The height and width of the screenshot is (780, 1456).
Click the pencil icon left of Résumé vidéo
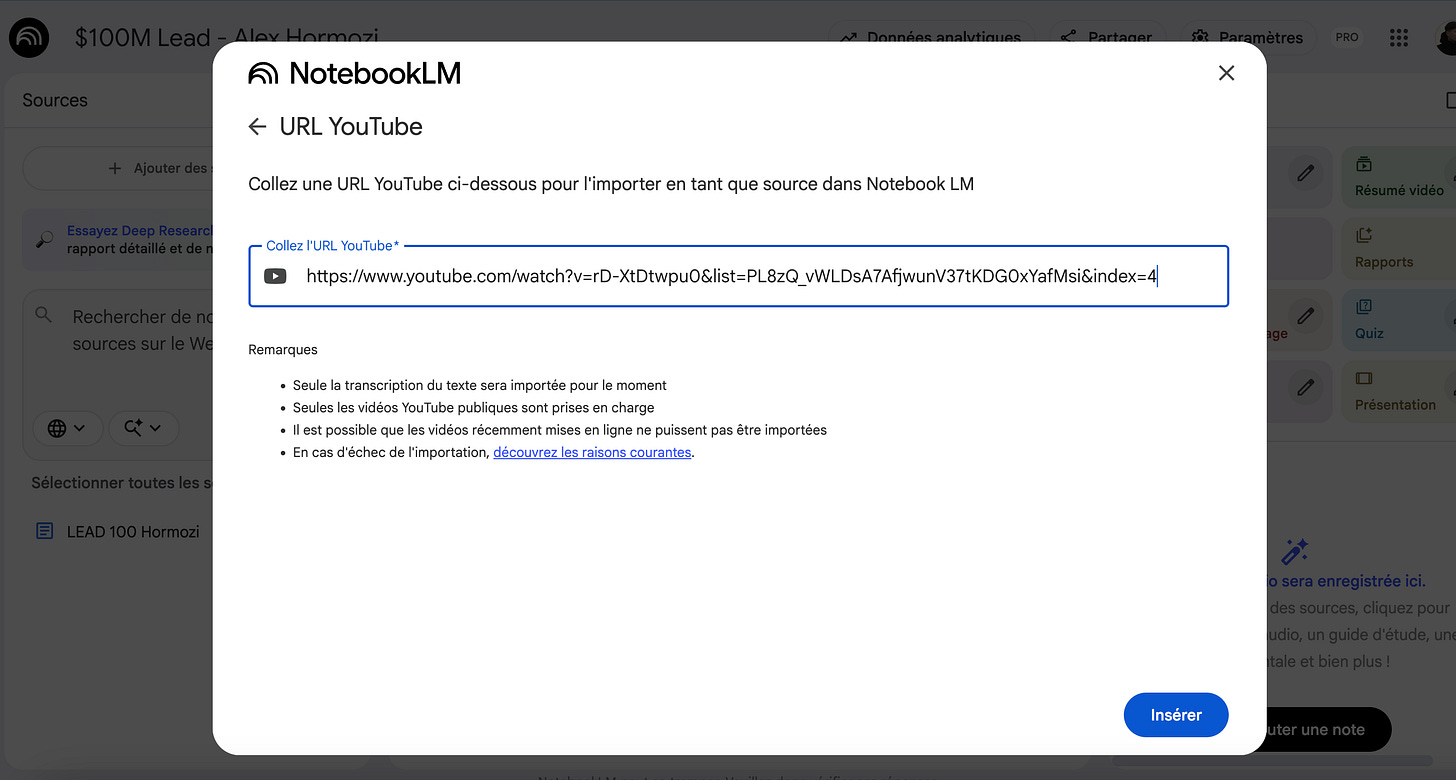(x=1305, y=173)
